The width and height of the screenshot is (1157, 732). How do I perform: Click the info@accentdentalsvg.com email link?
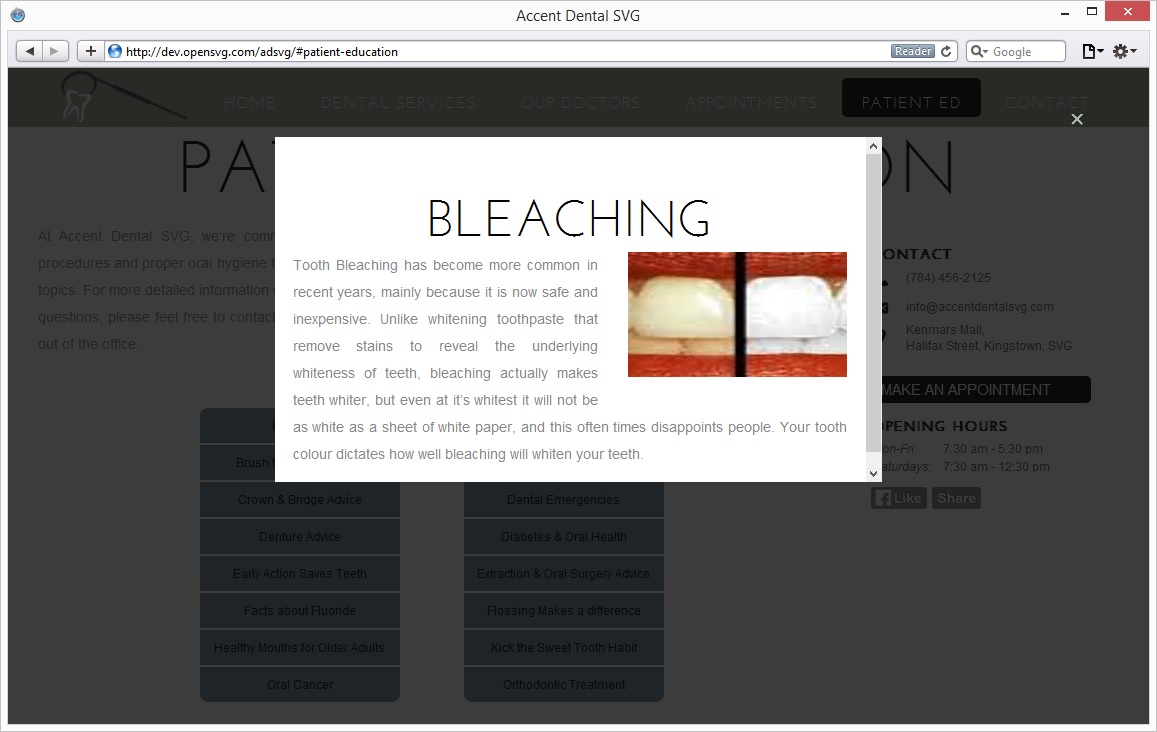pos(979,306)
